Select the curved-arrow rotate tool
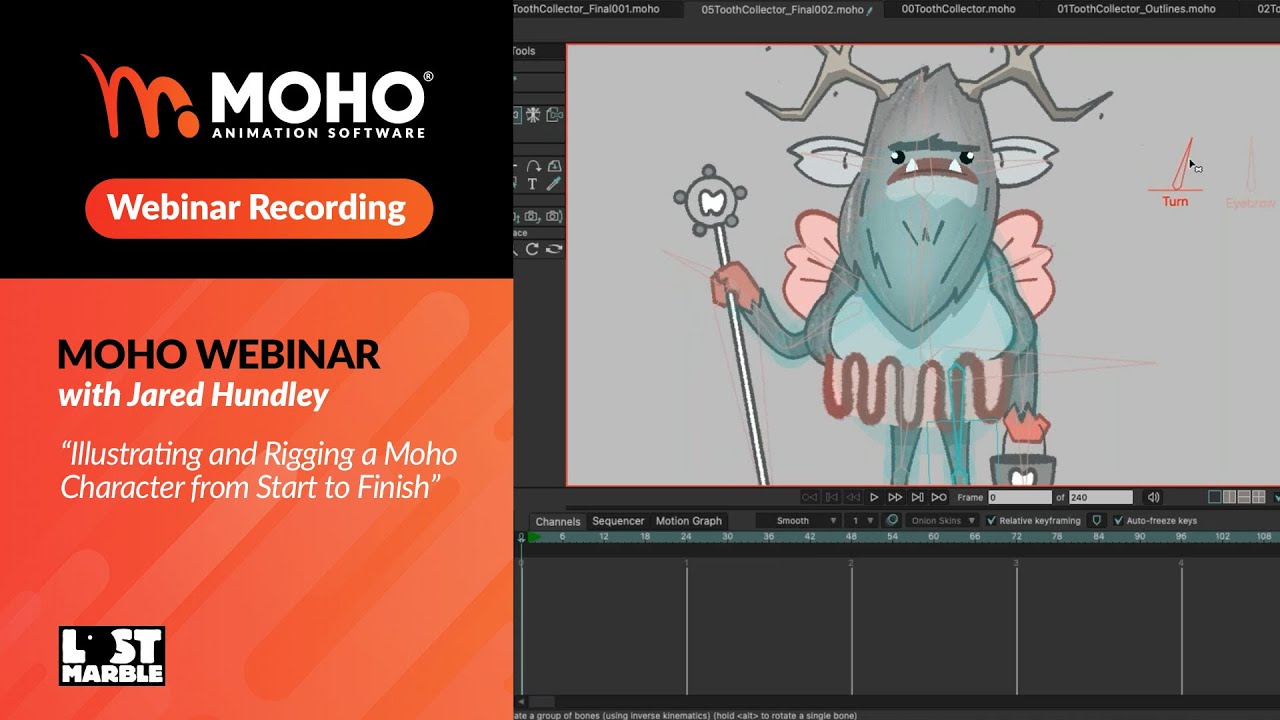 [x=534, y=167]
